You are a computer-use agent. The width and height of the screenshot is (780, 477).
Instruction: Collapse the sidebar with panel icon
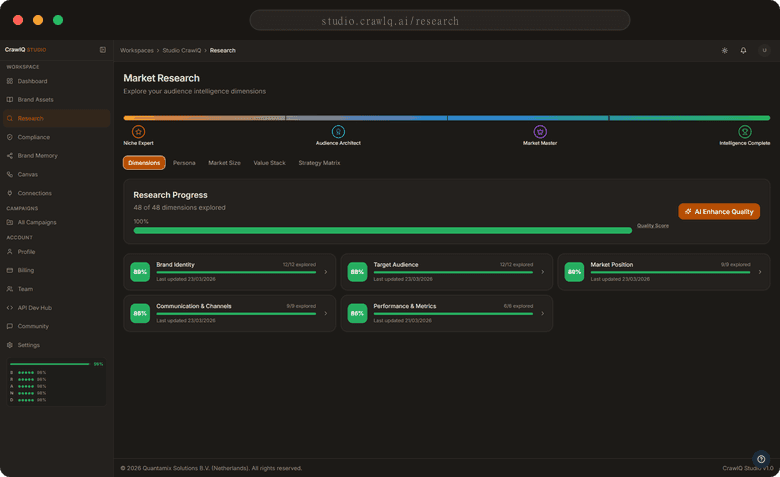pyautogui.click(x=103, y=50)
